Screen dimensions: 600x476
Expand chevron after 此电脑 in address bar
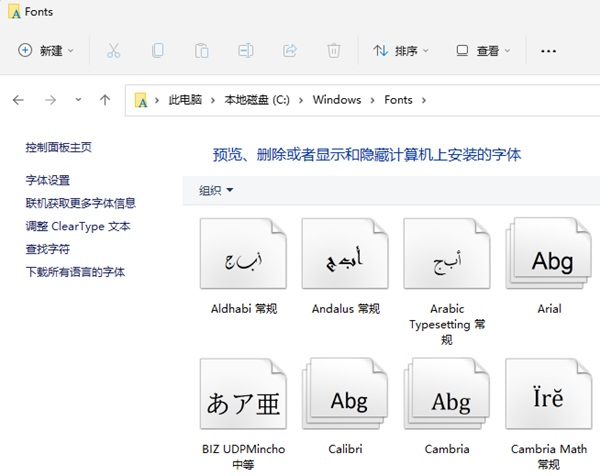coord(213,100)
